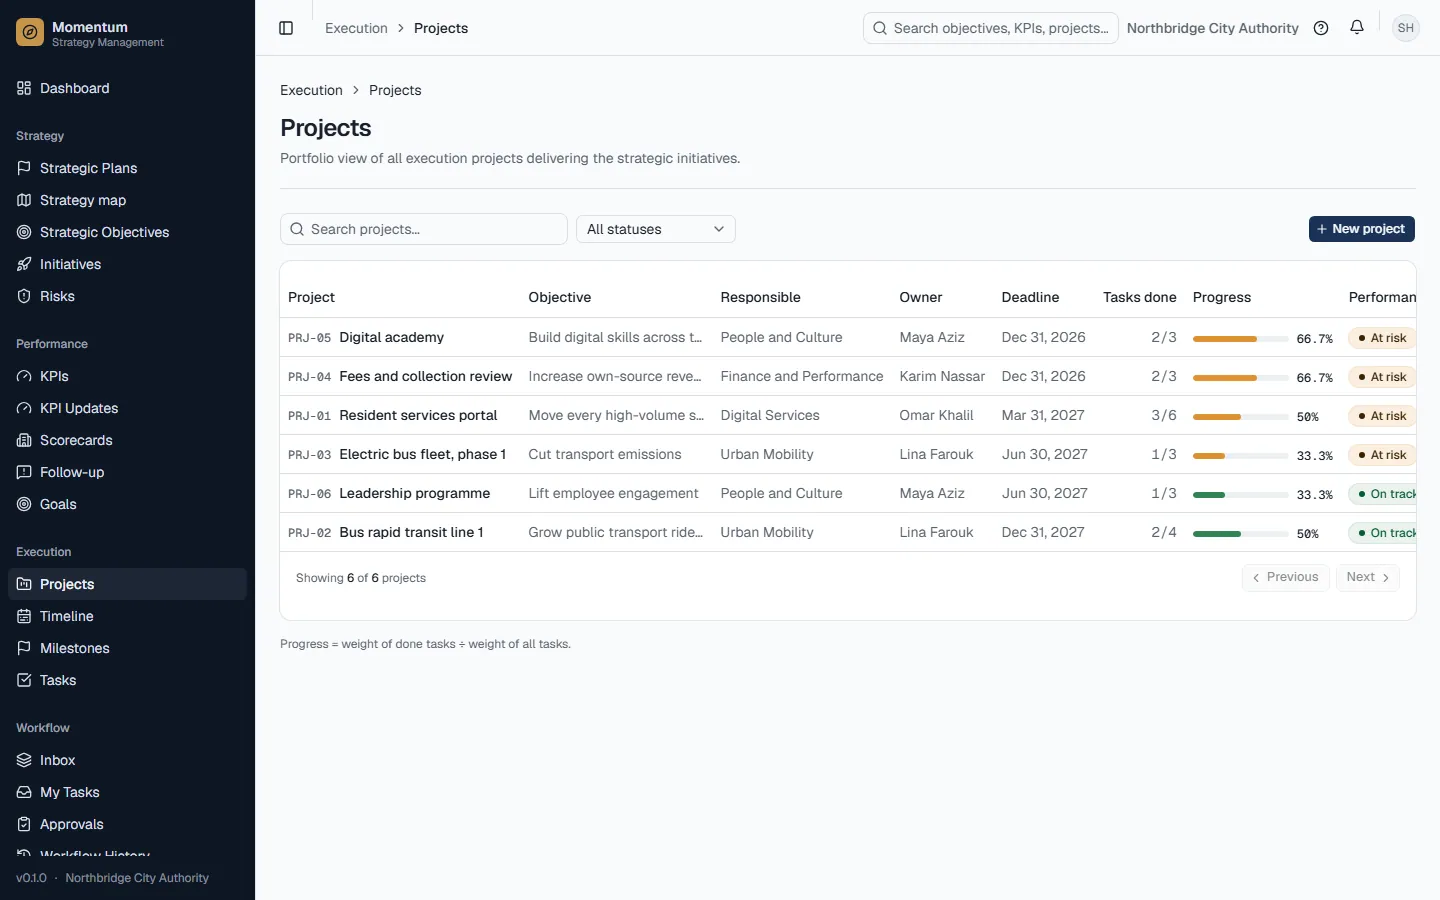Click the New project button
Screen dimensions: 1440x900
tap(1361, 229)
